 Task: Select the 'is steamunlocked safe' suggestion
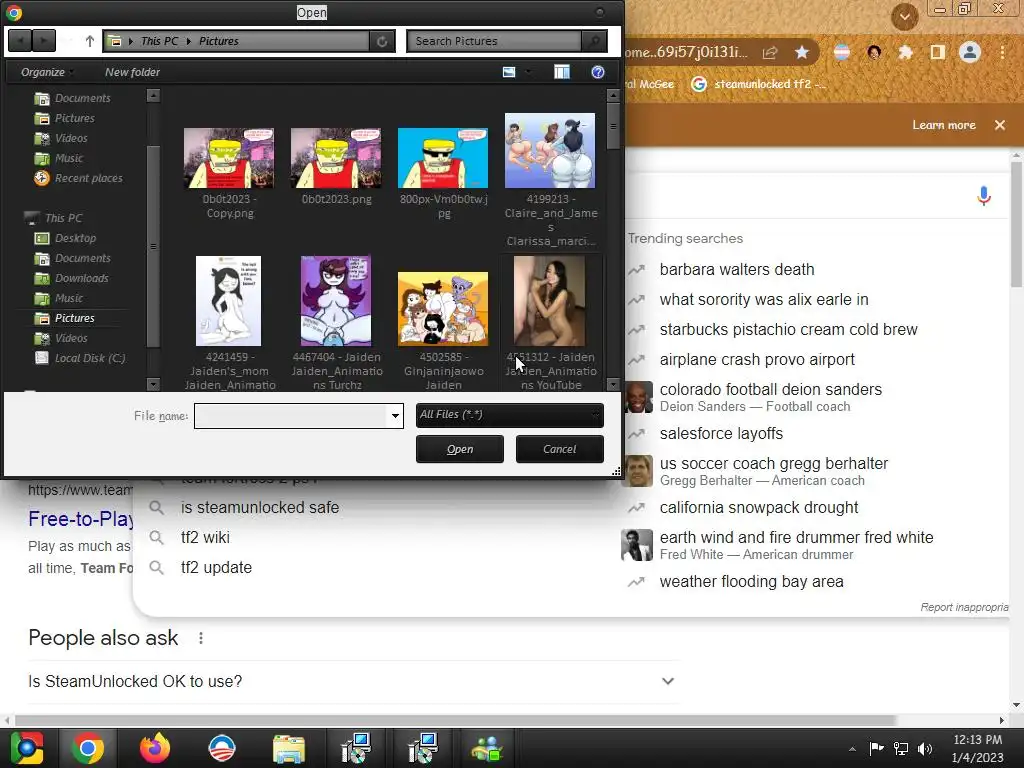click(x=260, y=507)
